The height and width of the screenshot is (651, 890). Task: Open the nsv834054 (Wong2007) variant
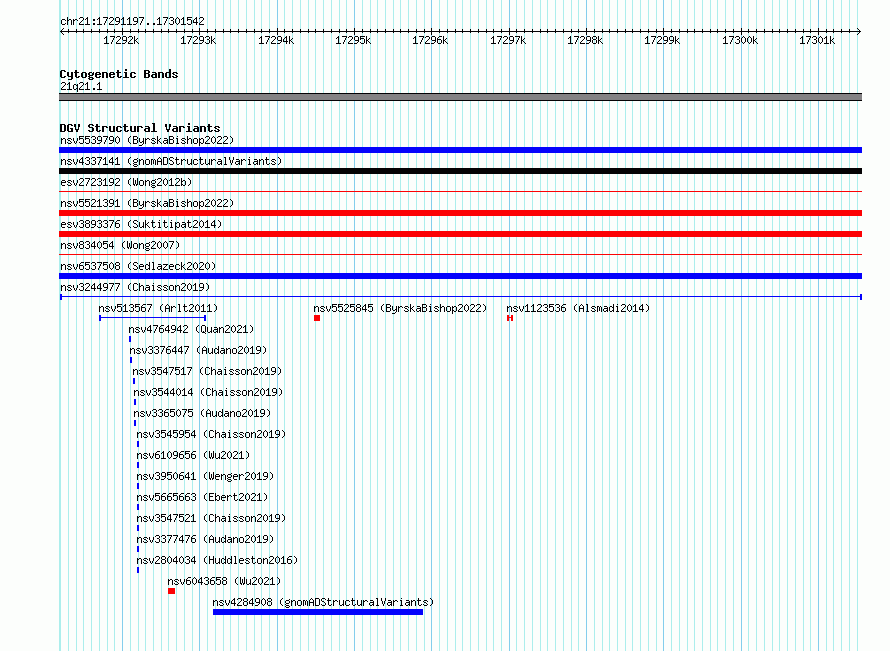coord(120,245)
